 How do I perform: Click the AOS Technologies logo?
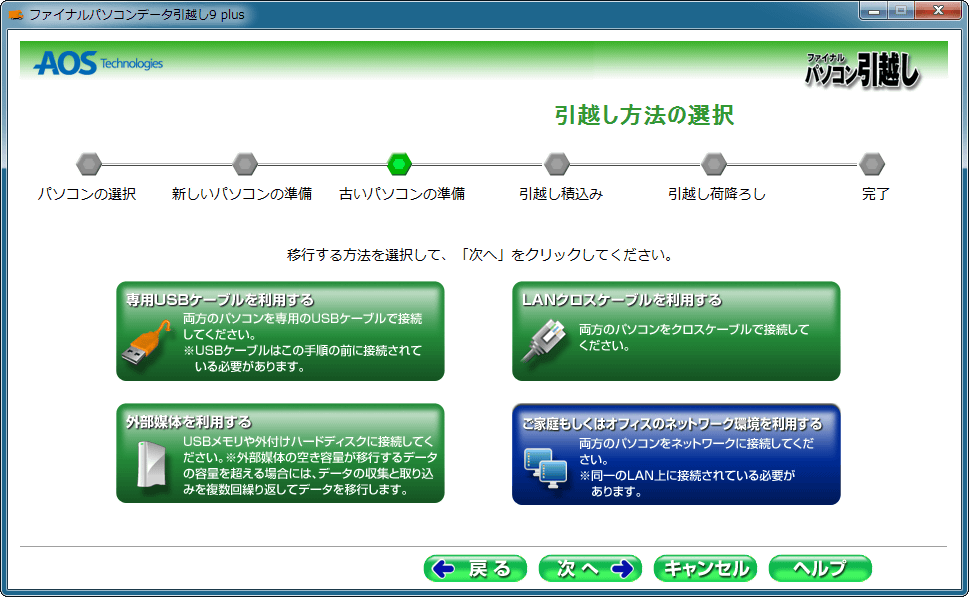tap(98, 63)
